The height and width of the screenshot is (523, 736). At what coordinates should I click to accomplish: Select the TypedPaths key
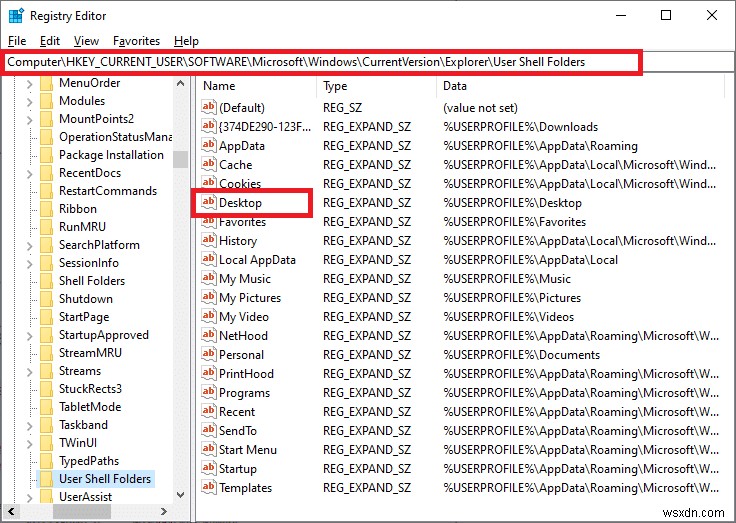click(89, 461)
